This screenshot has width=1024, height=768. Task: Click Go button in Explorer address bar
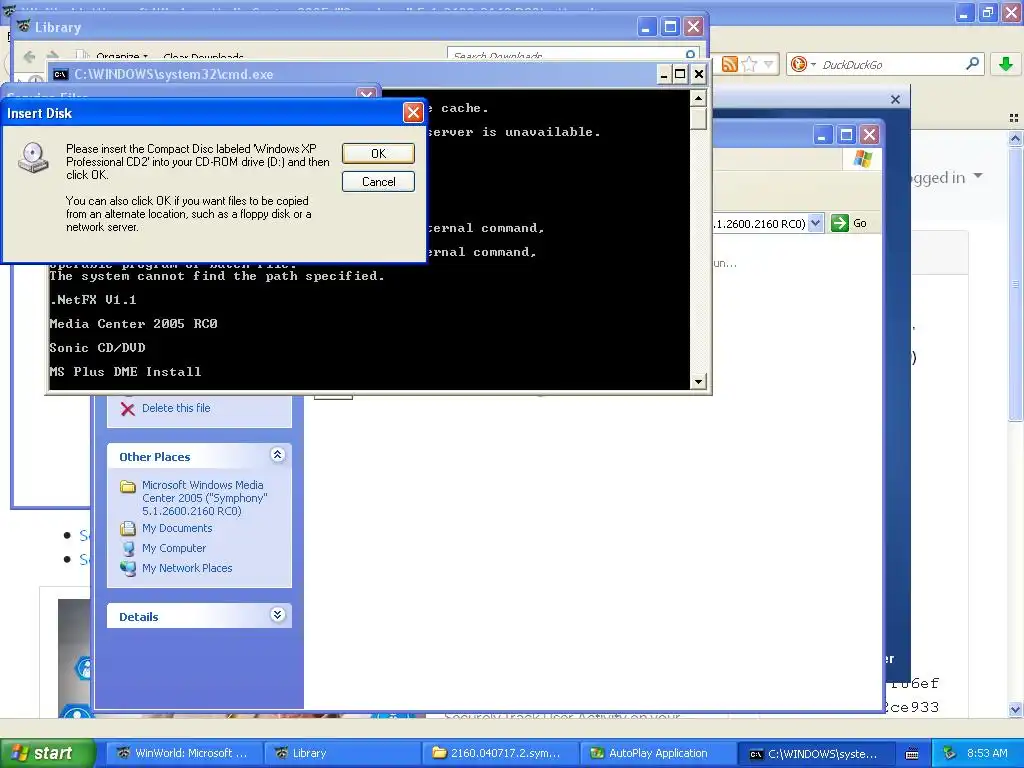(x=849, y=223)
